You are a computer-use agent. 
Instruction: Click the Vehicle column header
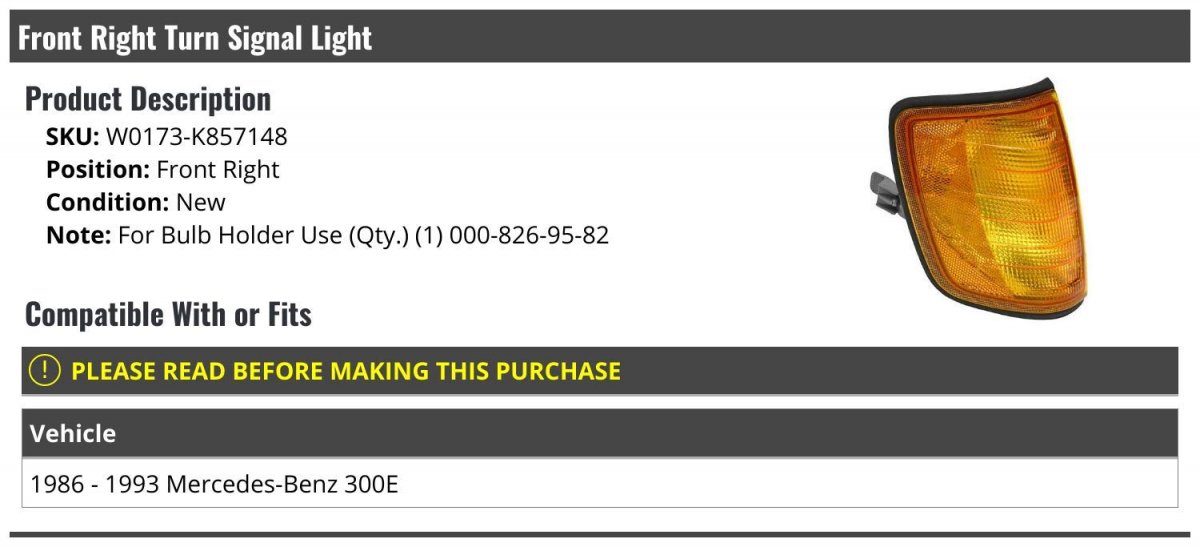(73, 434)
